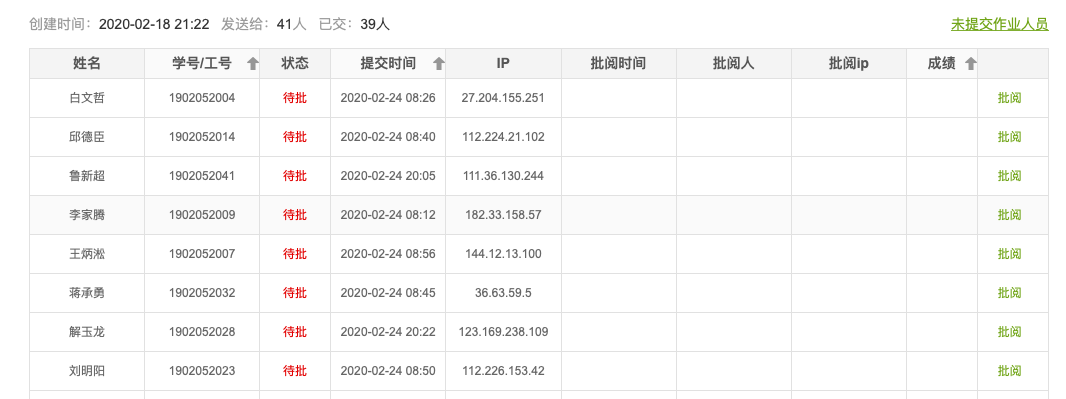Click the 批阅人 column header
The width and height of the screenshot is (1066, 399).
point(734,64)
